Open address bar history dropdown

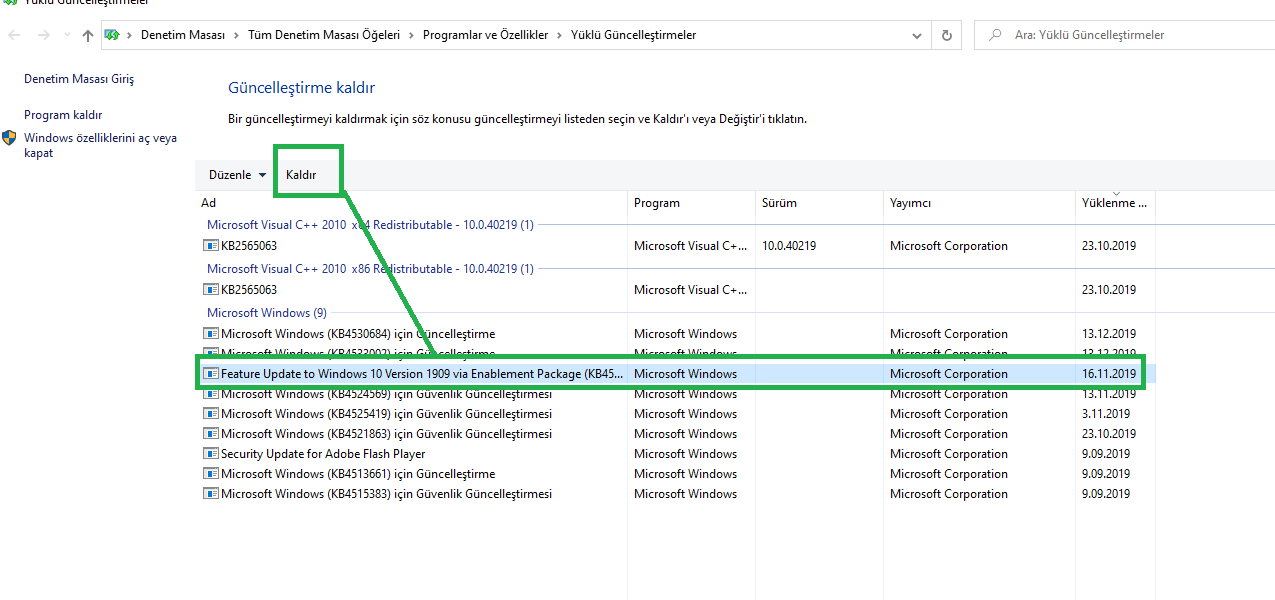tap(917, 35)
